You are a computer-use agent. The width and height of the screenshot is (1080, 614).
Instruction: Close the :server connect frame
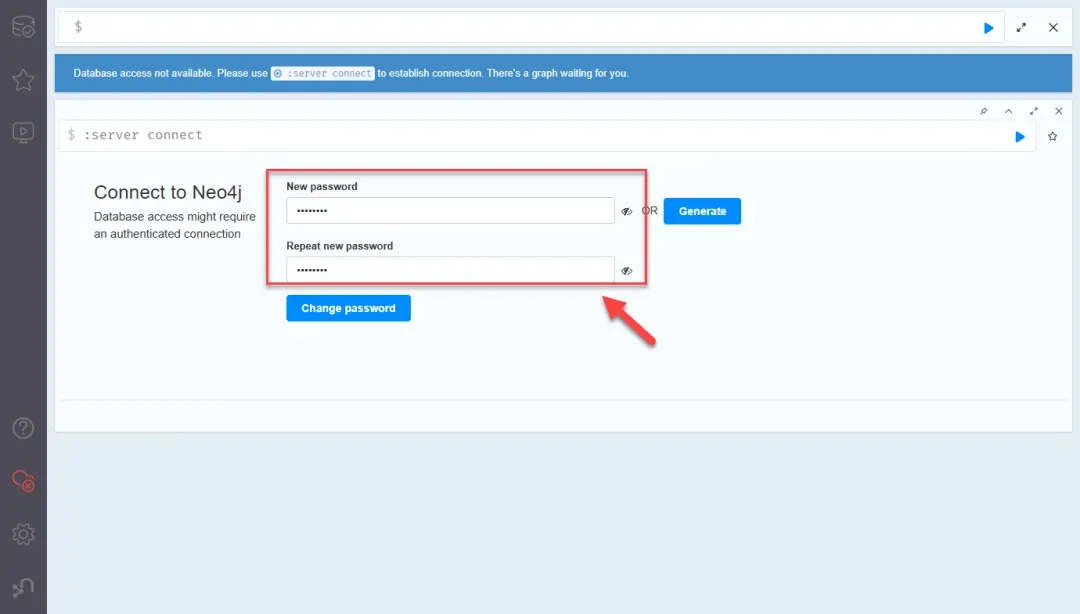1059,111
